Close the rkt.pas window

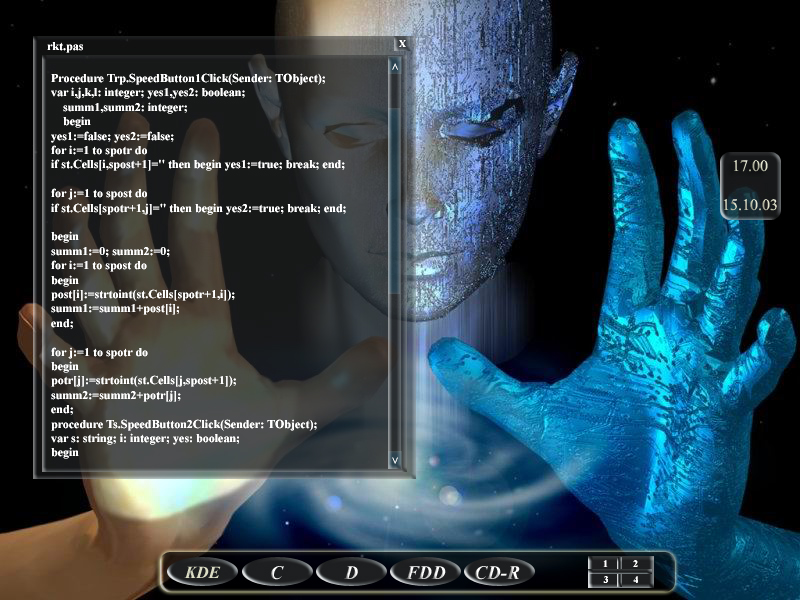[x=402, y=44]
